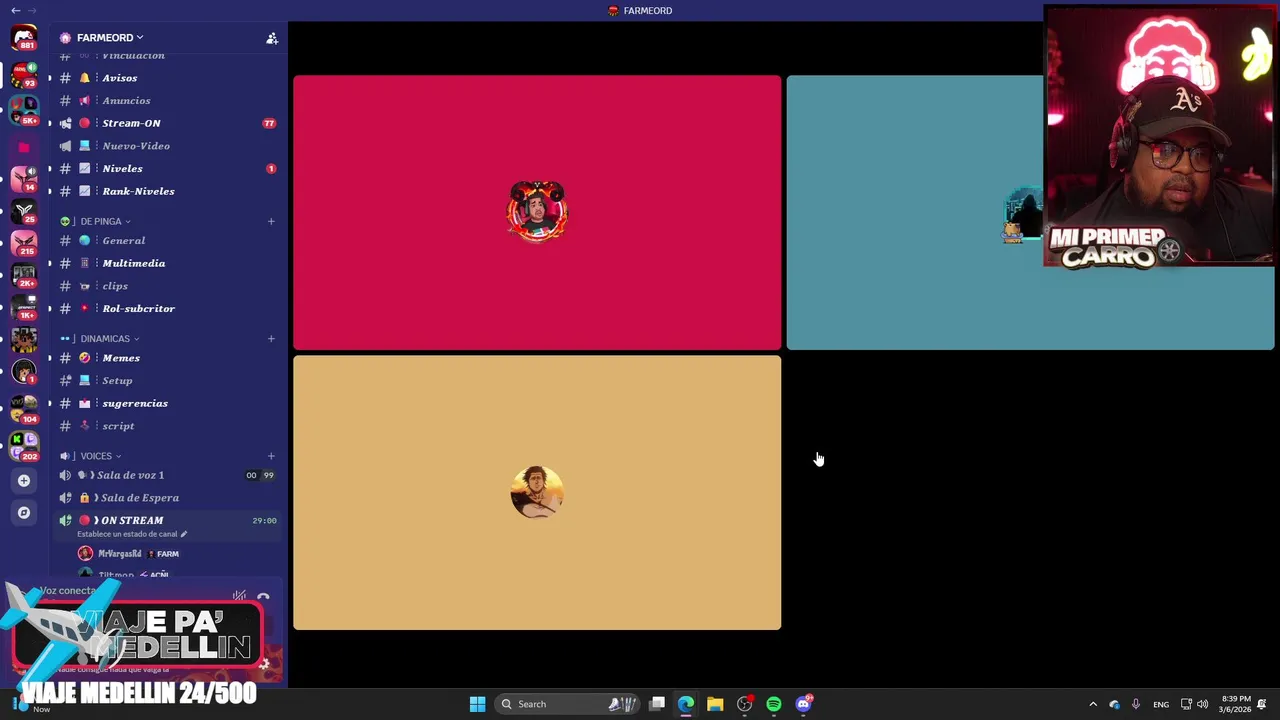Open the Niveles channel
Image resolution: width=1280 pixels, height=720 pixels.
click(x=167, y=169)
